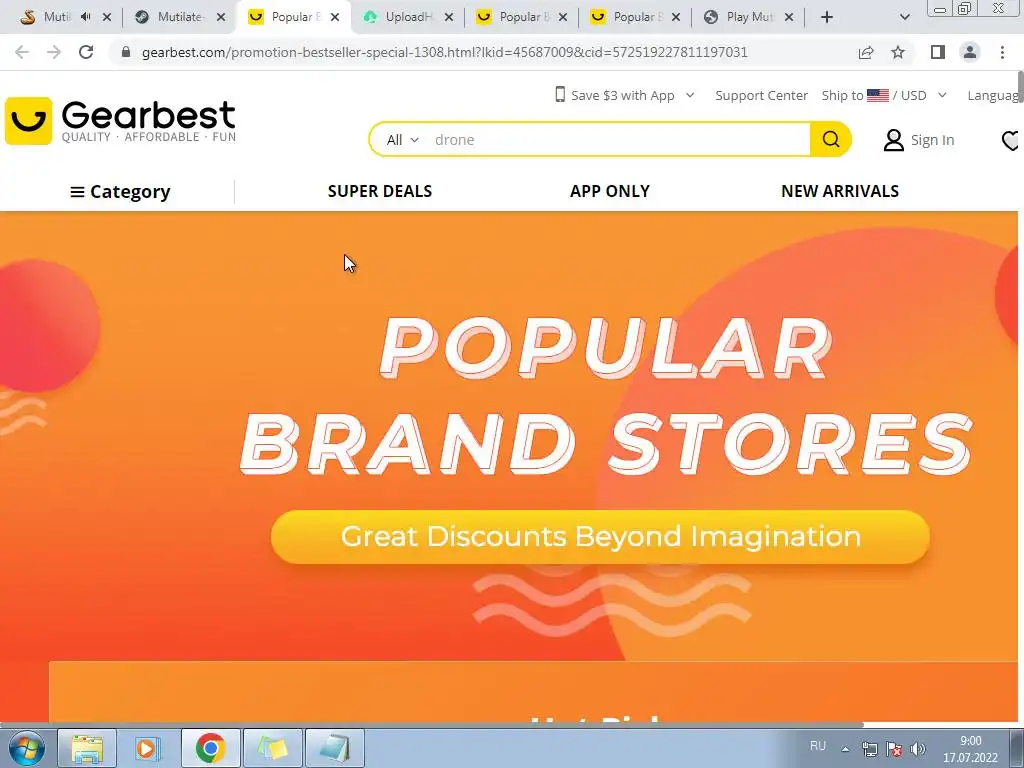1024x768 pixels.
Task: Expand the Save $3 with App dropdown
Action: pyautogui.click(x=624, y=95)
